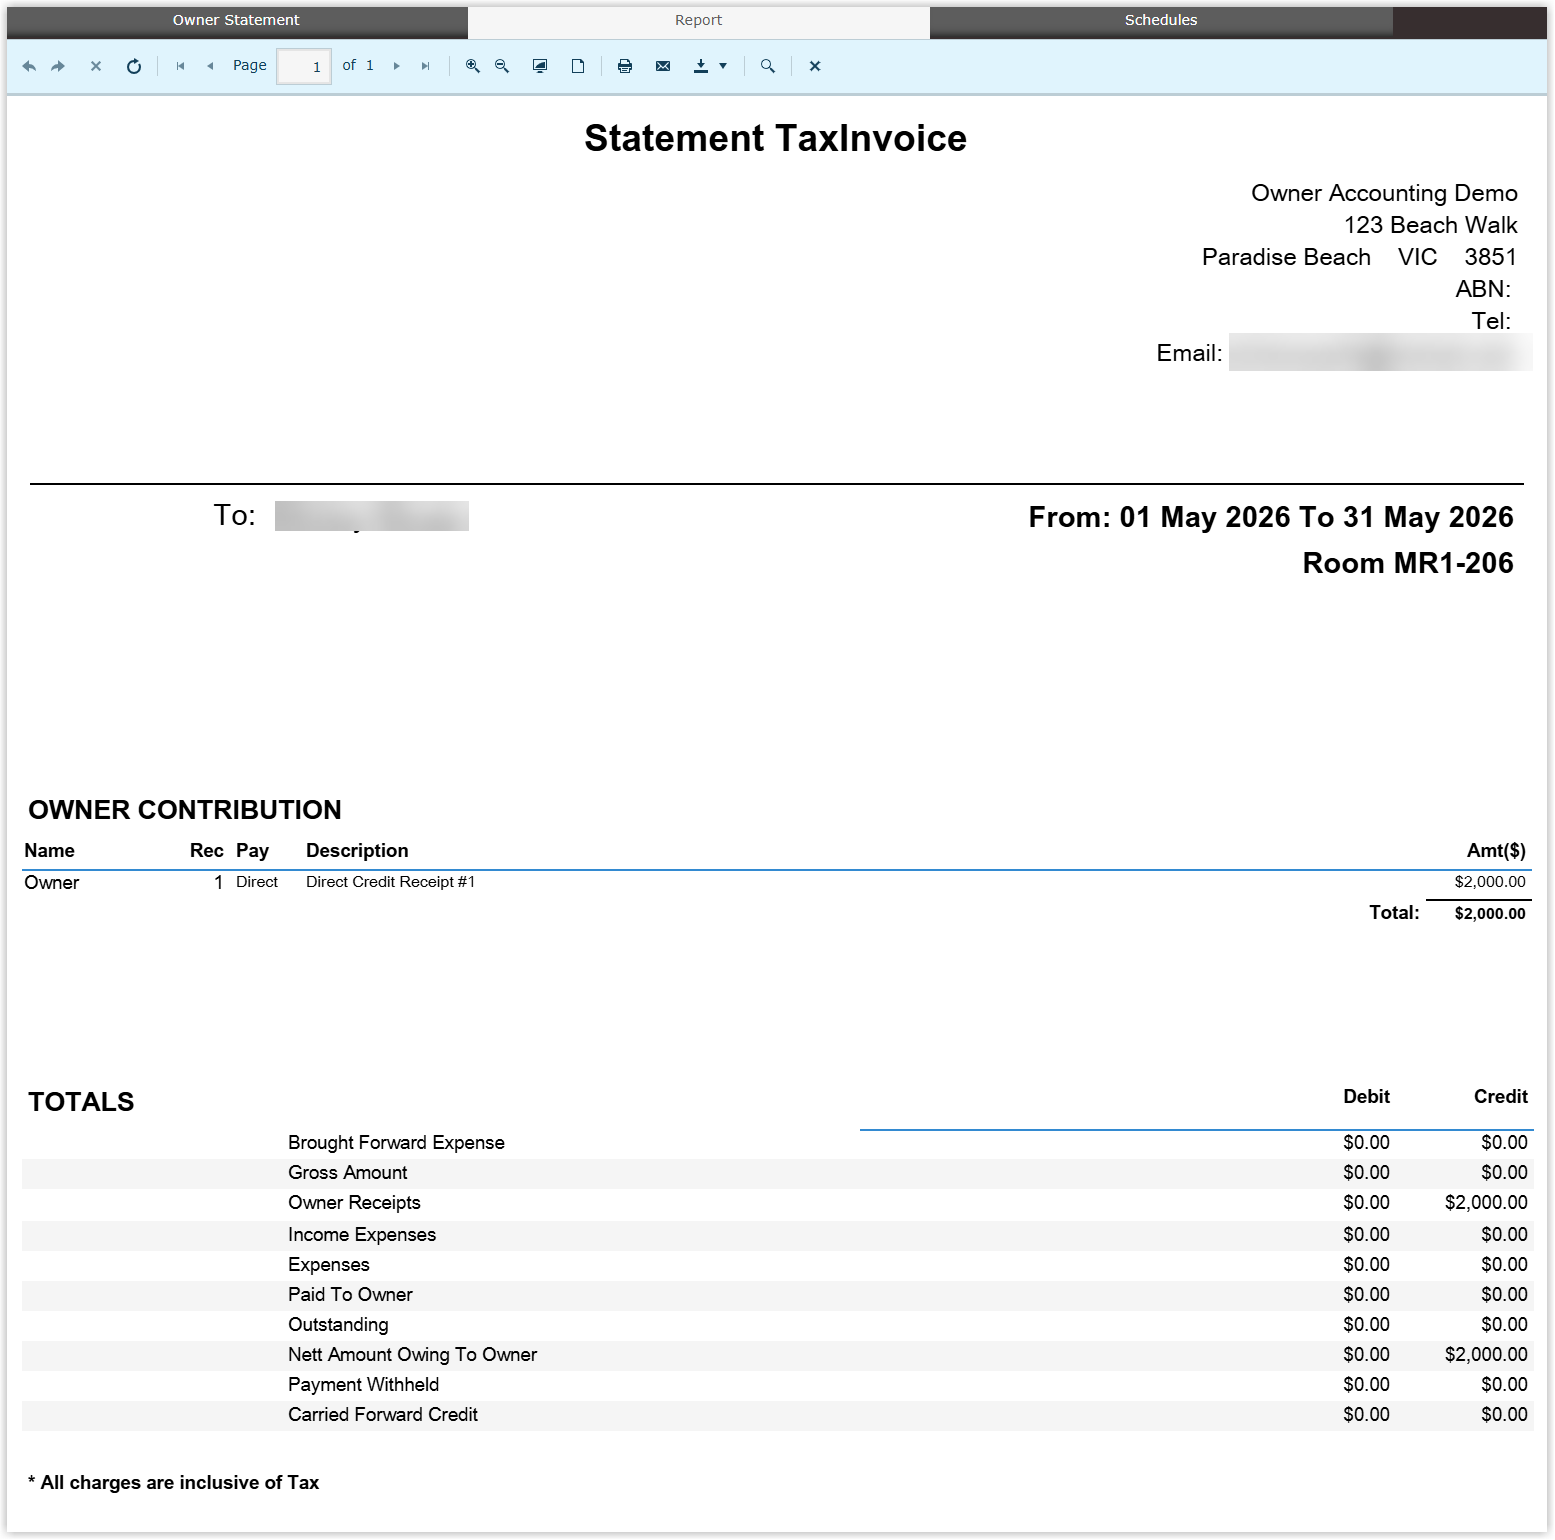Screen dimensions: 1555x1540
Task: Switch to the Owner Statement tab
Action: pyautogui.click(x=236, y=20)
